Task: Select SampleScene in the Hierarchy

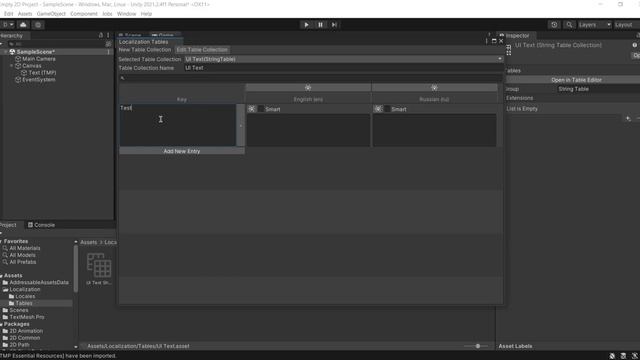Action: (x=36, y=52)
